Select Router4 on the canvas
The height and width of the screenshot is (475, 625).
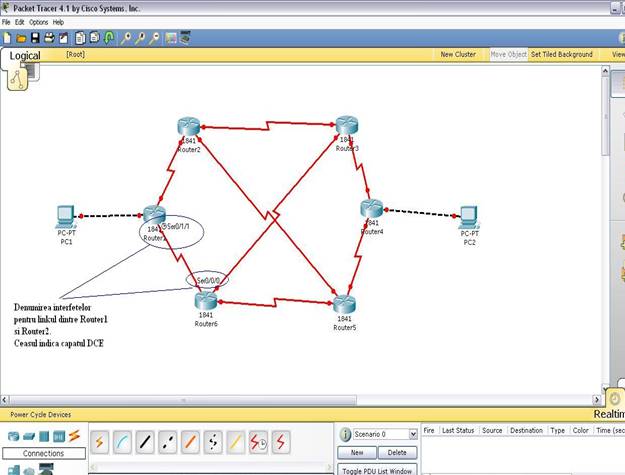[x=372, y=208]
